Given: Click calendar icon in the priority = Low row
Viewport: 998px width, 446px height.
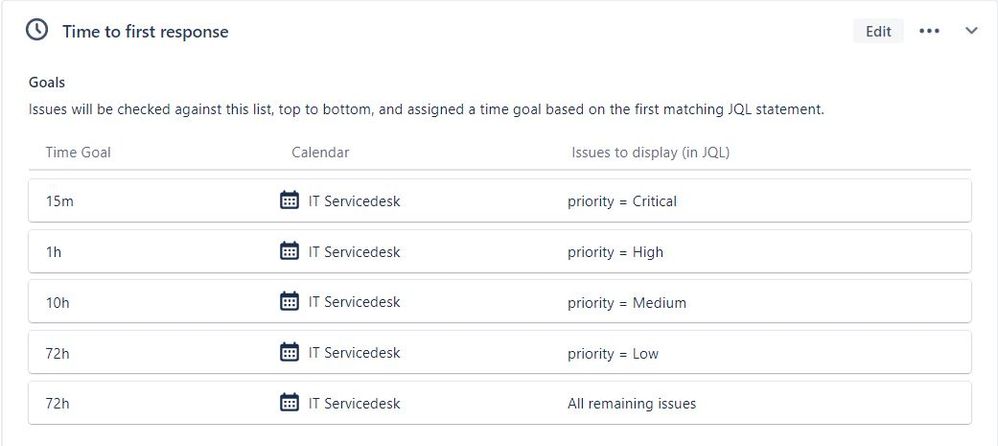Looking at the screenshot, I should click(x=290, y=351).
